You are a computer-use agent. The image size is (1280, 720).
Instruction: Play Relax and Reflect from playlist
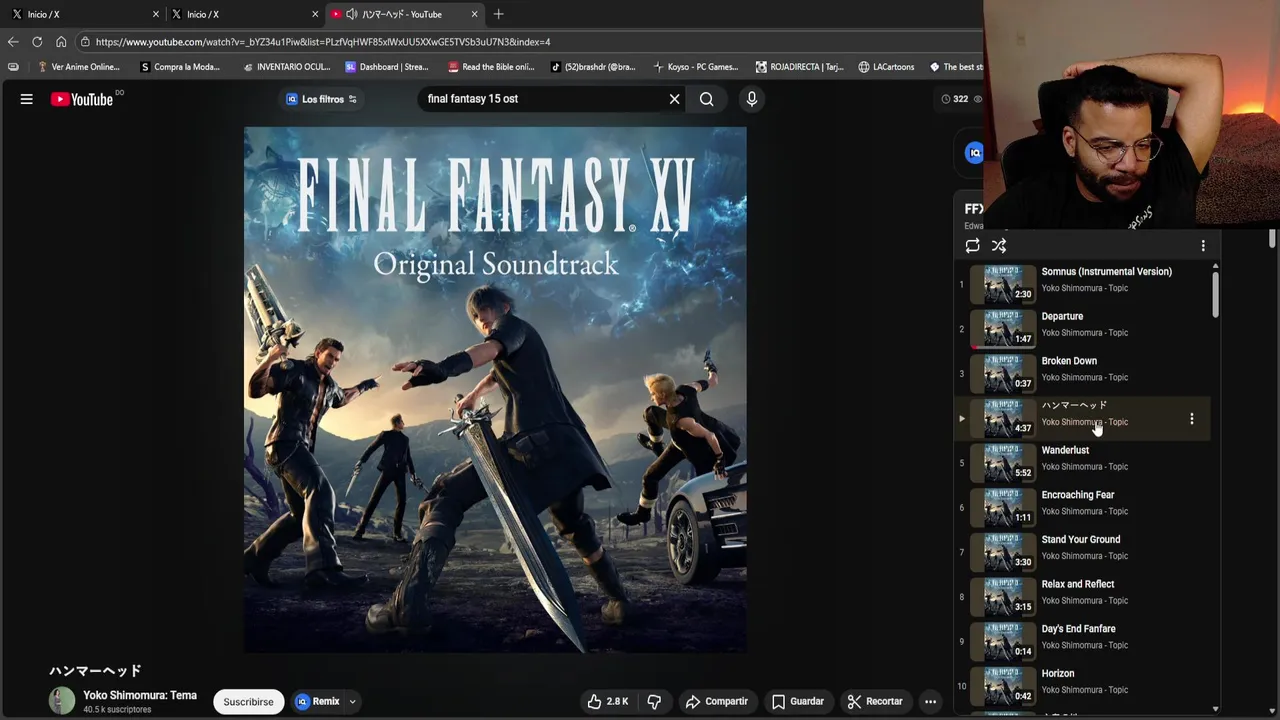[x=1077, y=584]
